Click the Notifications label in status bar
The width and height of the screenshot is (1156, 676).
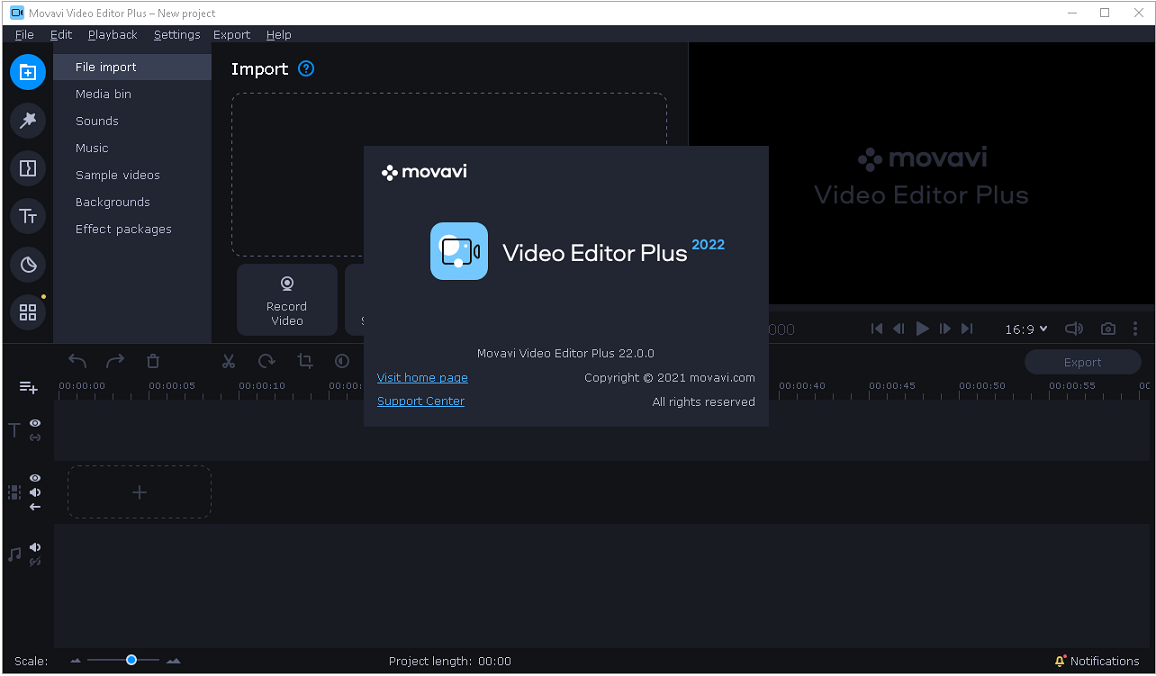[x=1104, y=661]
